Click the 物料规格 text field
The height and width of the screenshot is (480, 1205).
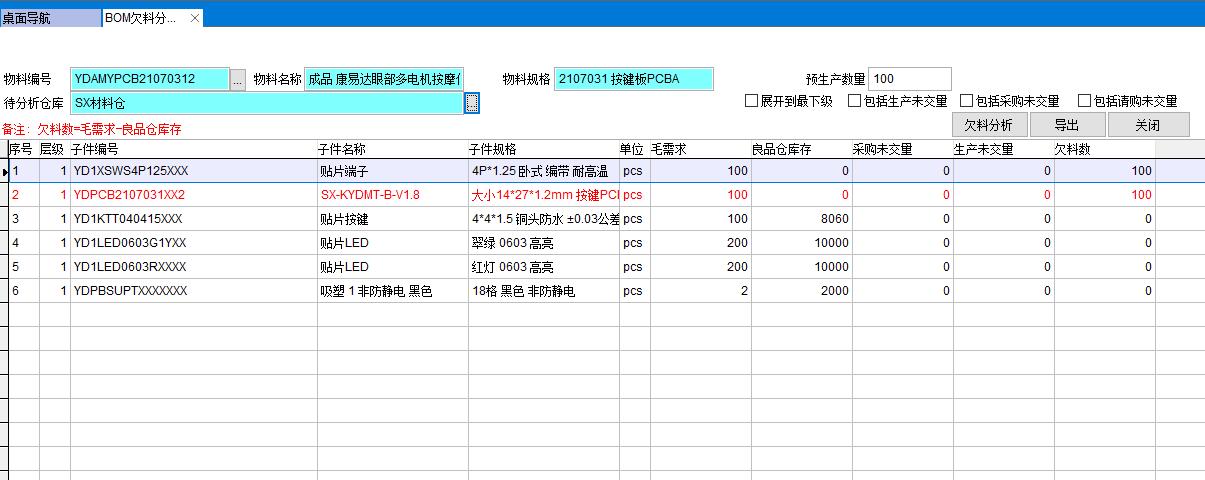coord(634,79)
